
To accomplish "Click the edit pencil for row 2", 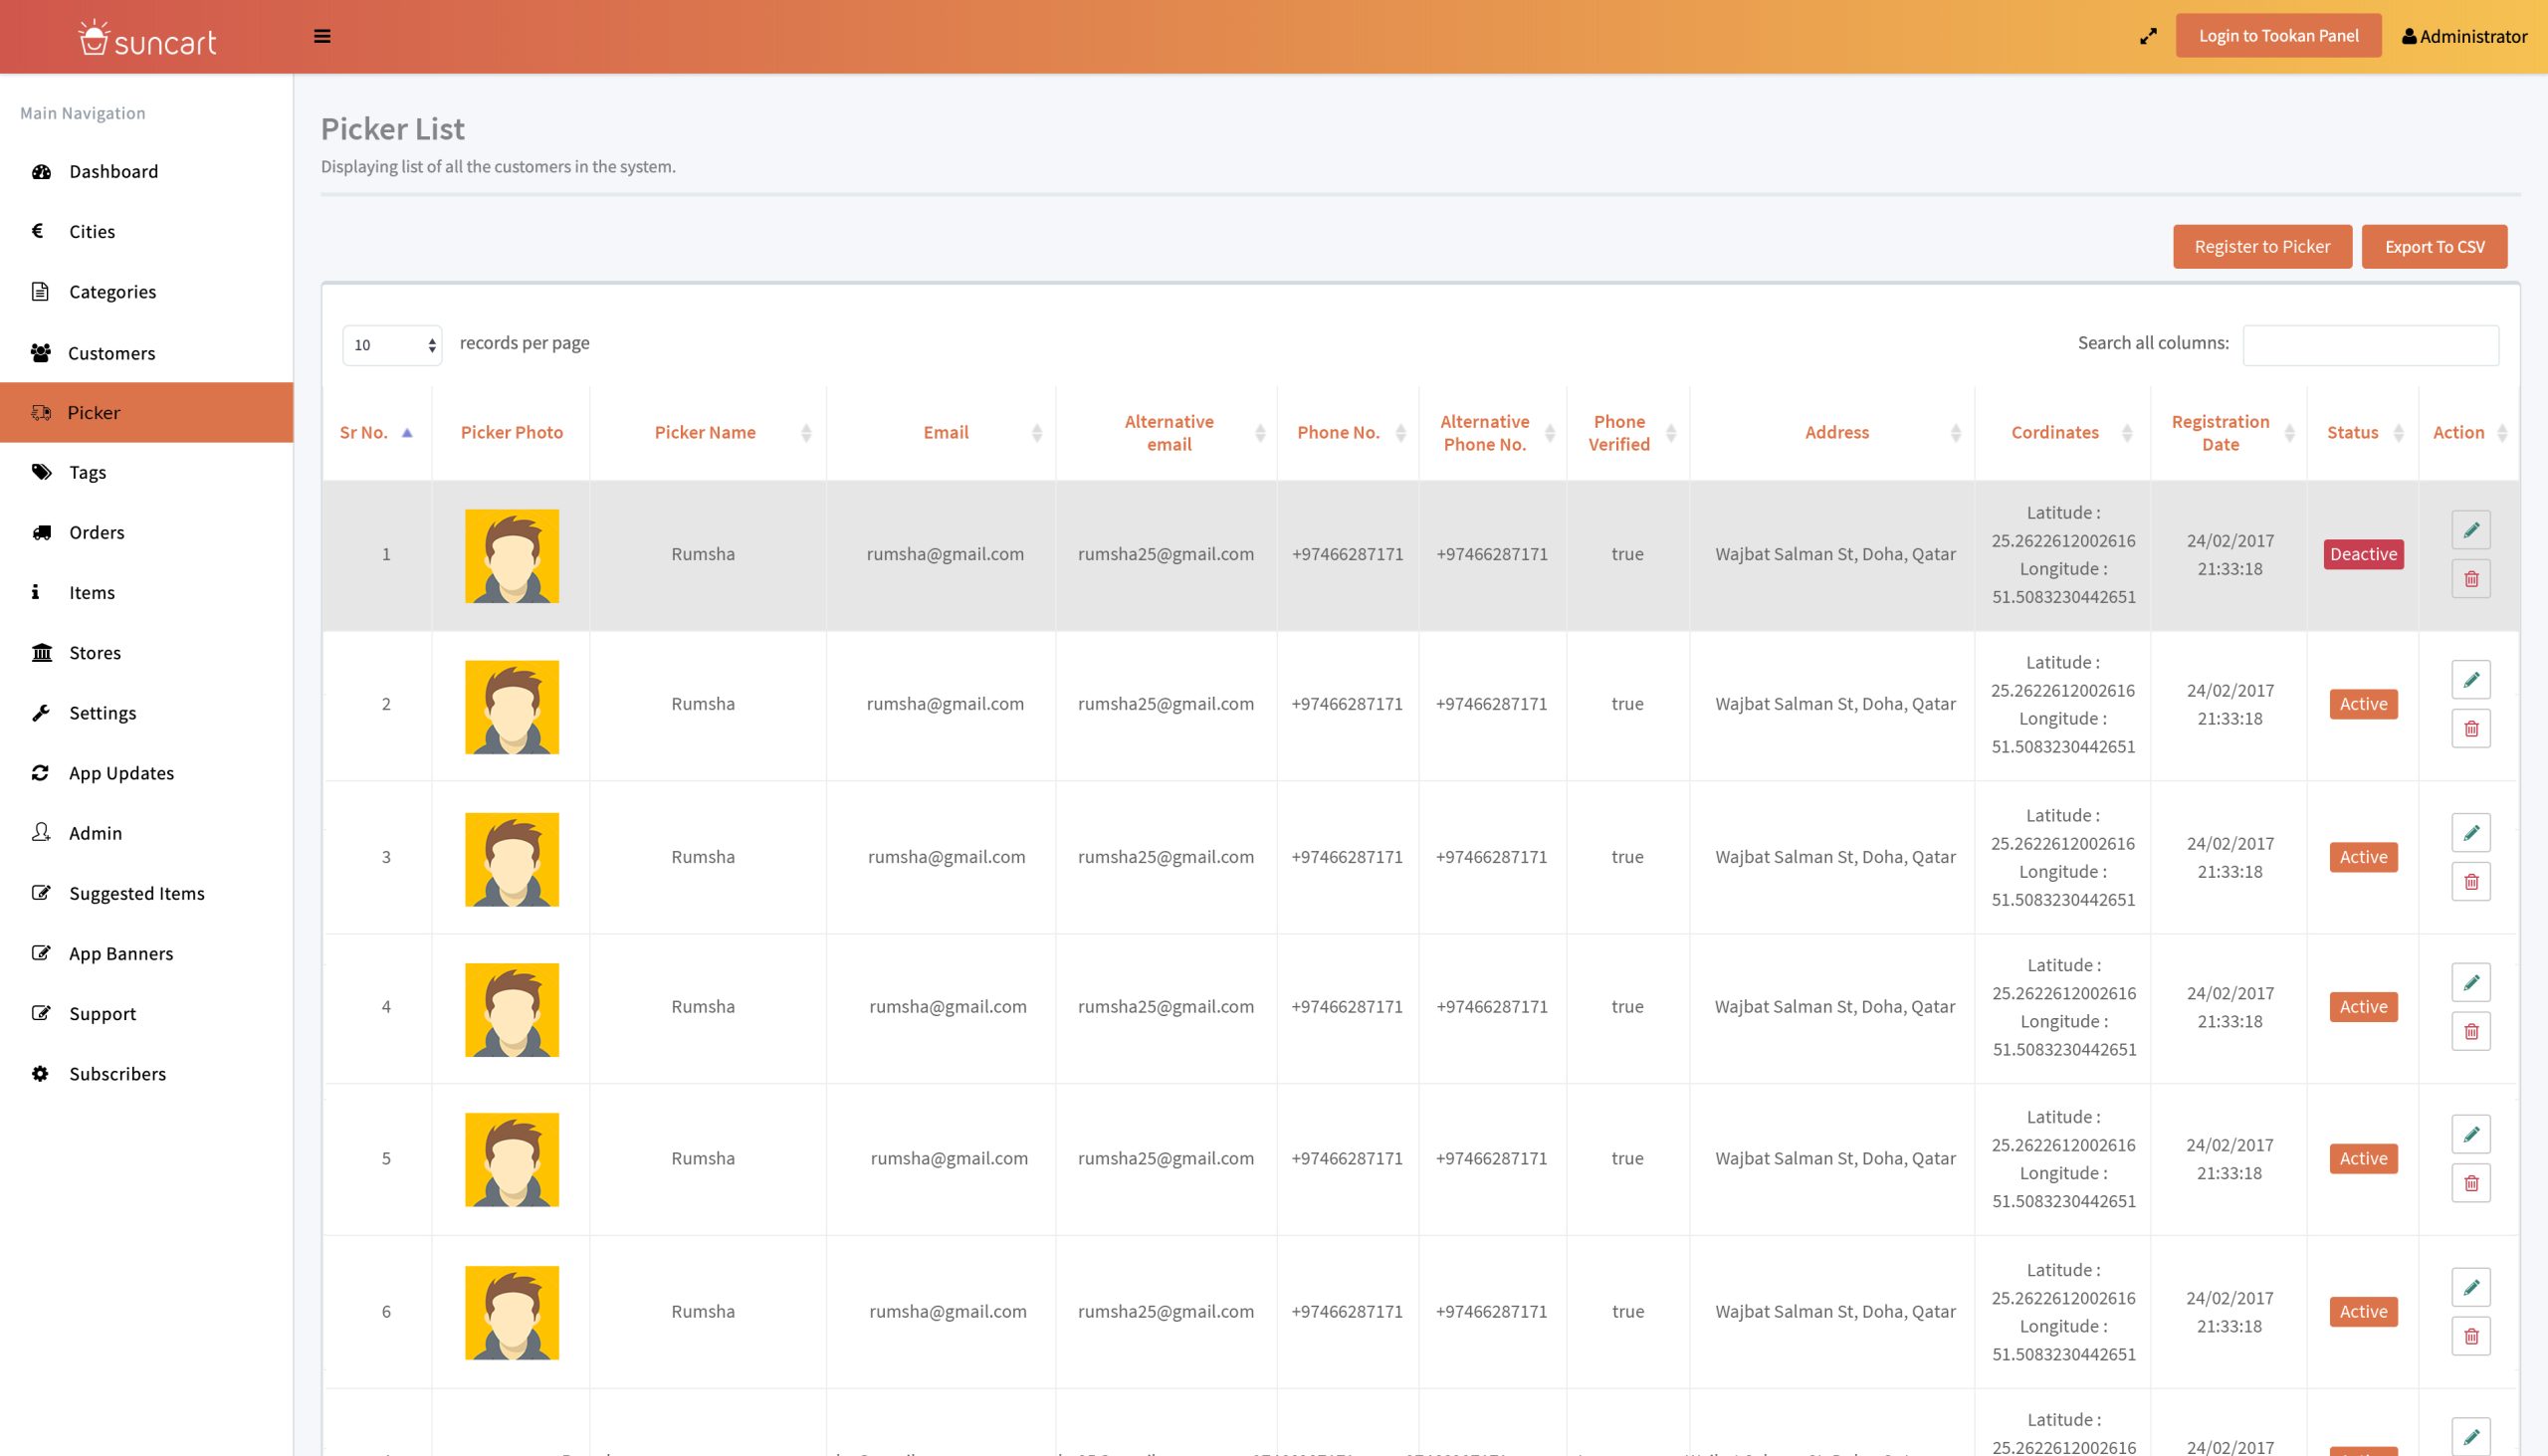I will coord(2471,680).
